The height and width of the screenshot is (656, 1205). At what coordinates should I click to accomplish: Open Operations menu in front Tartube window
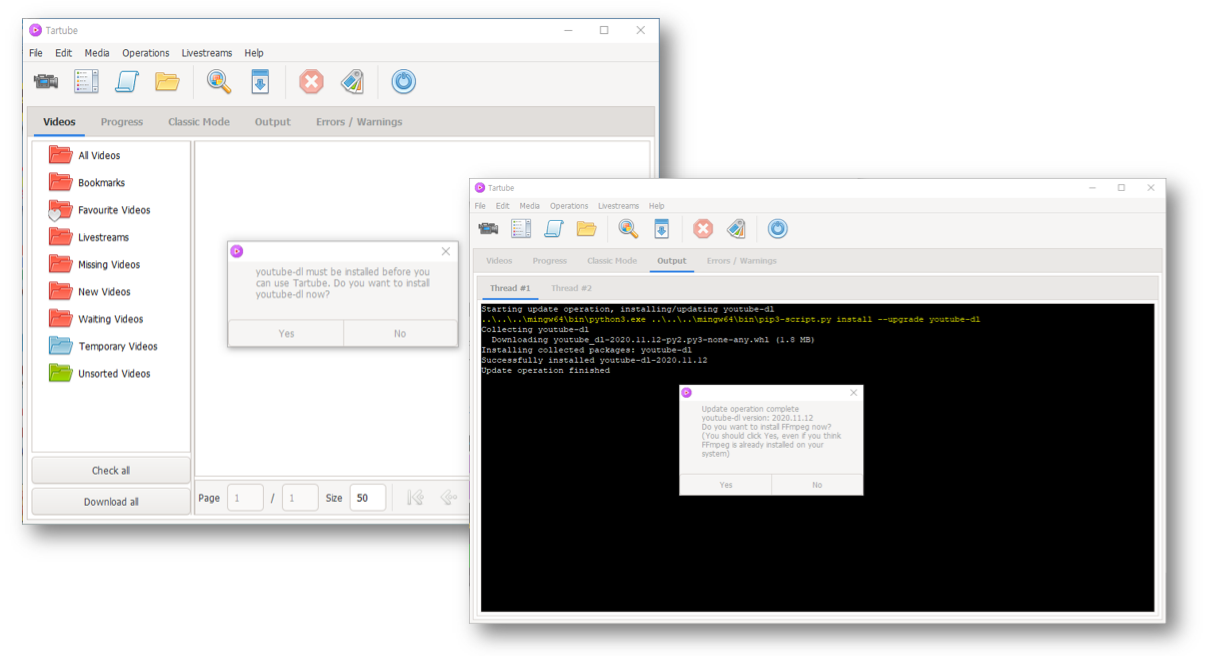569,206
